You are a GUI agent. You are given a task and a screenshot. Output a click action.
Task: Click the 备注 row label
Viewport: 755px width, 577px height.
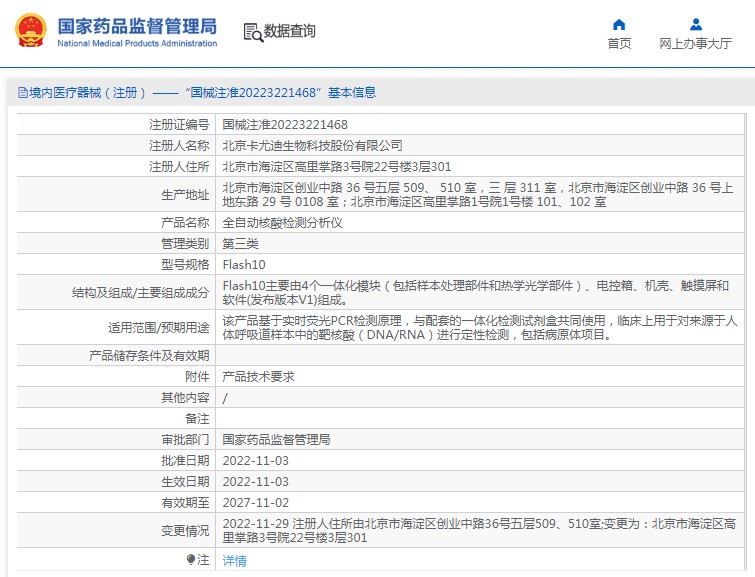click(197, 419)
